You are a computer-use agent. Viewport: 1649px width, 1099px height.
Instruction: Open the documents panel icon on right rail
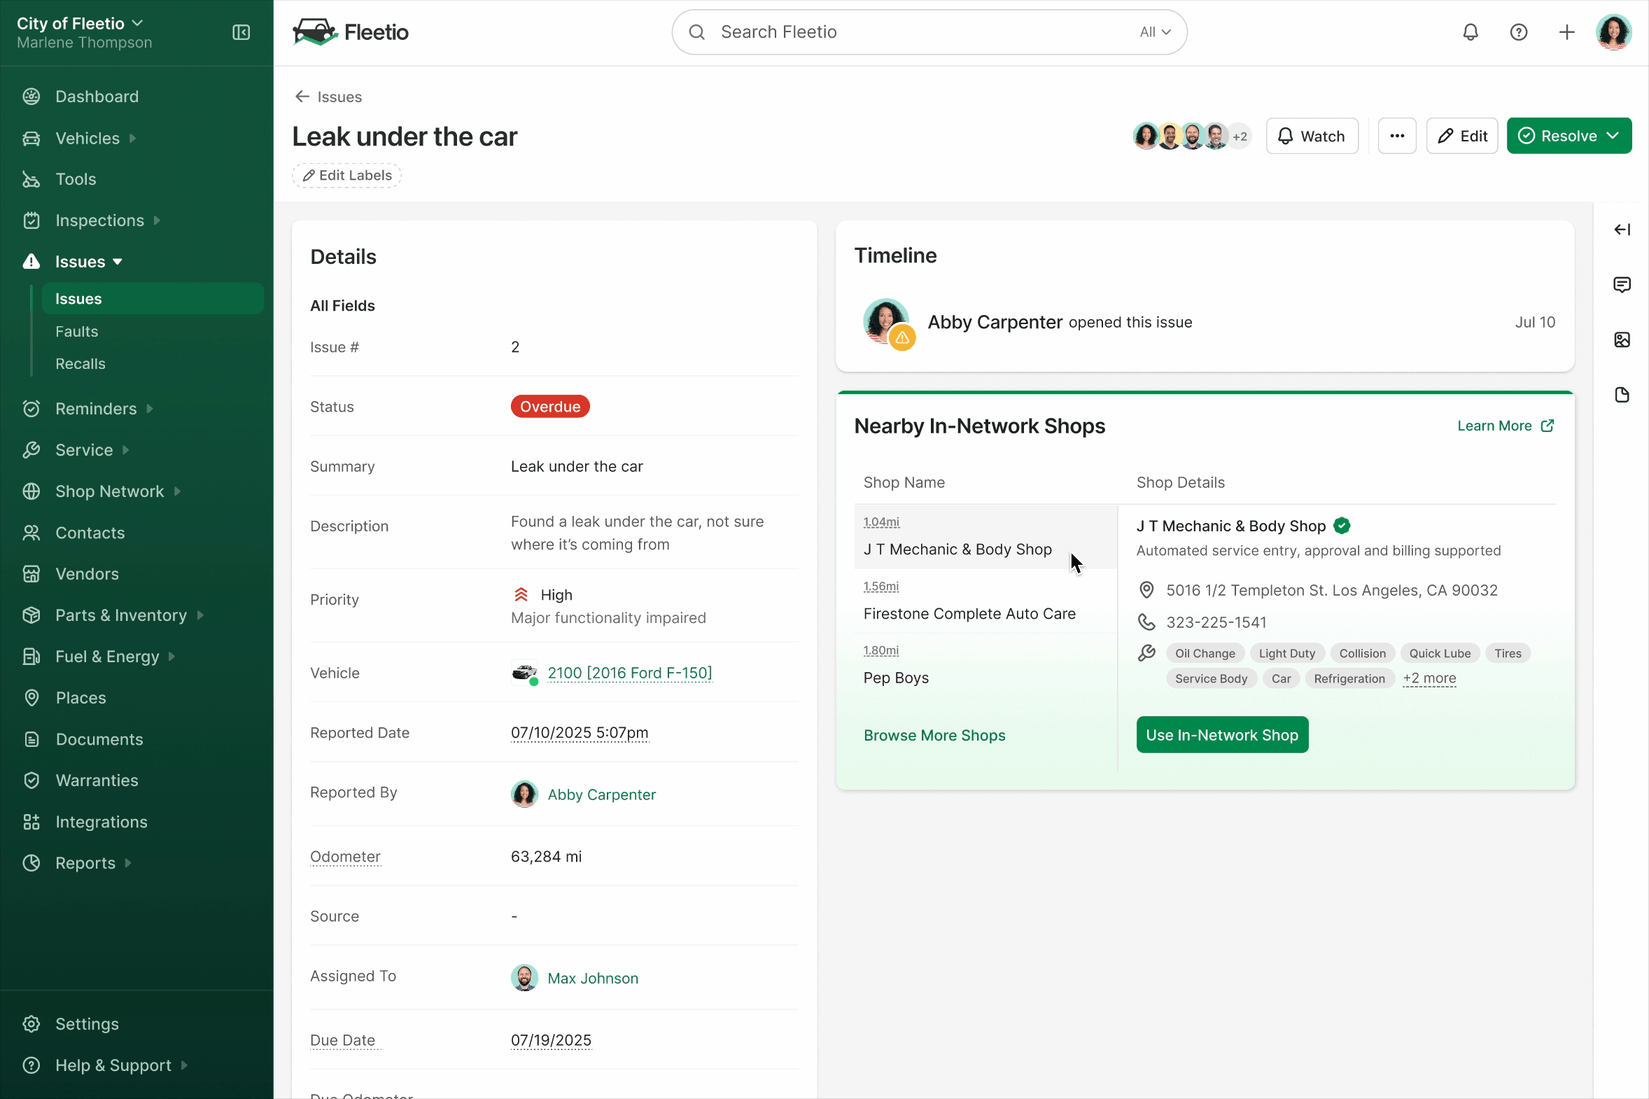point(1622,395)
